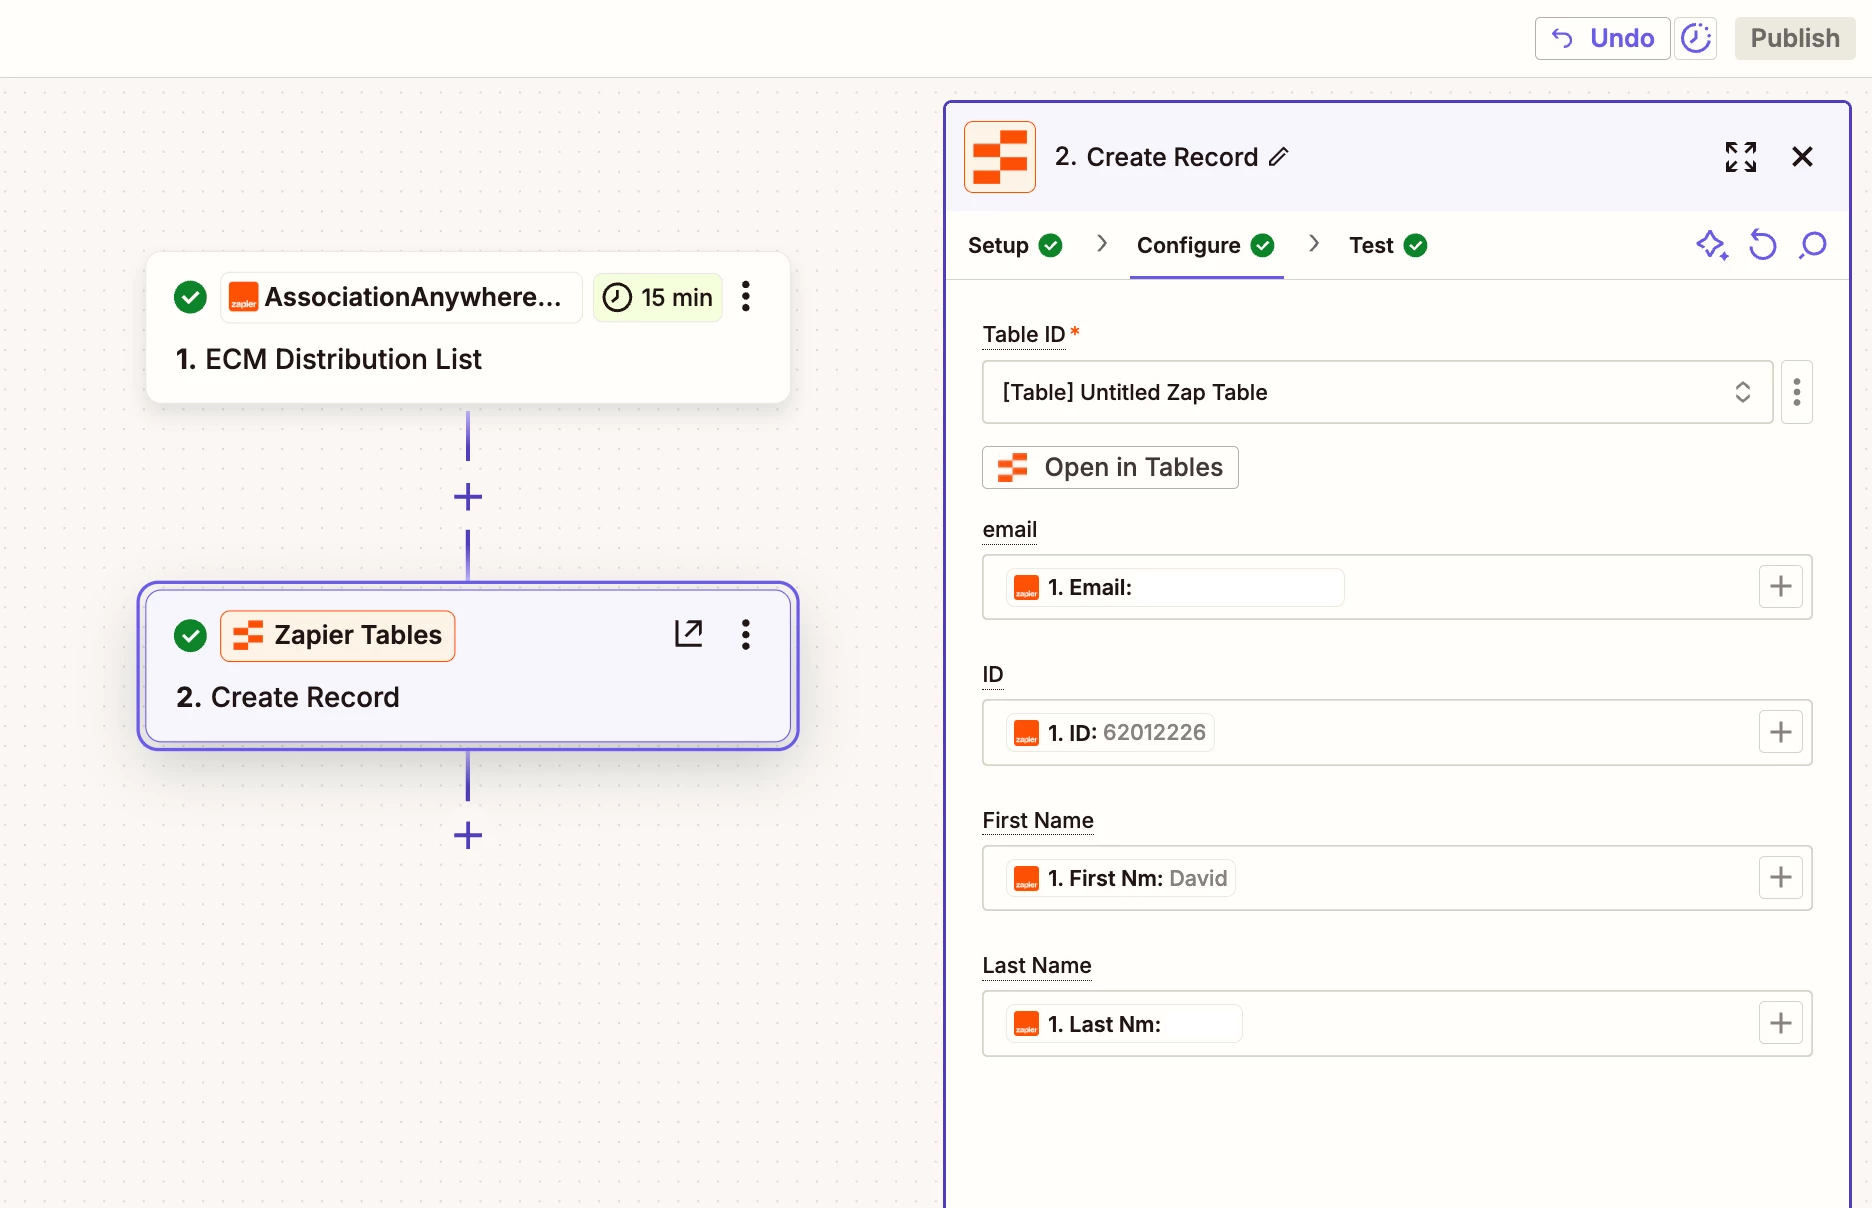Open the Table ID dropdown

(x=1377, y=392)
